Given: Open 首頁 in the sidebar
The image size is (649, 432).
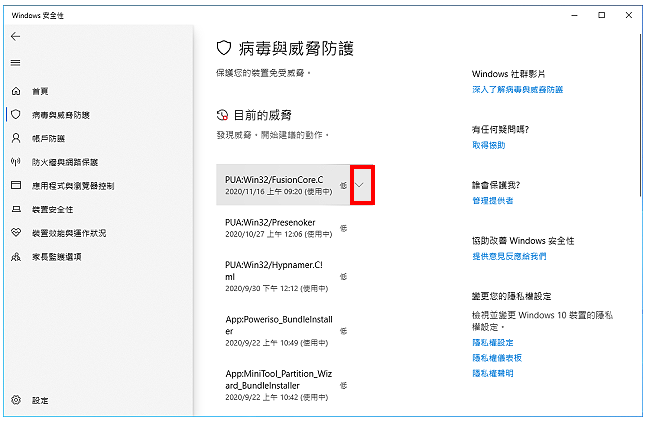Looking at the screenshot, I should click(x=40, y=91).
